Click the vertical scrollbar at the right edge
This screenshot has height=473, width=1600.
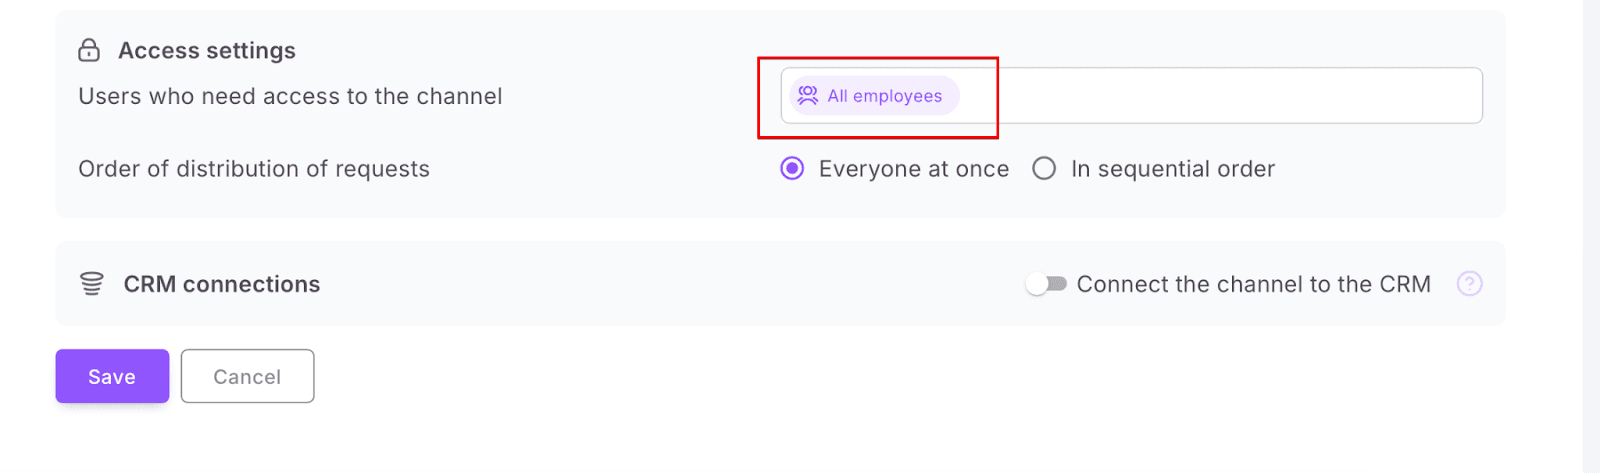pos(1591,236)
